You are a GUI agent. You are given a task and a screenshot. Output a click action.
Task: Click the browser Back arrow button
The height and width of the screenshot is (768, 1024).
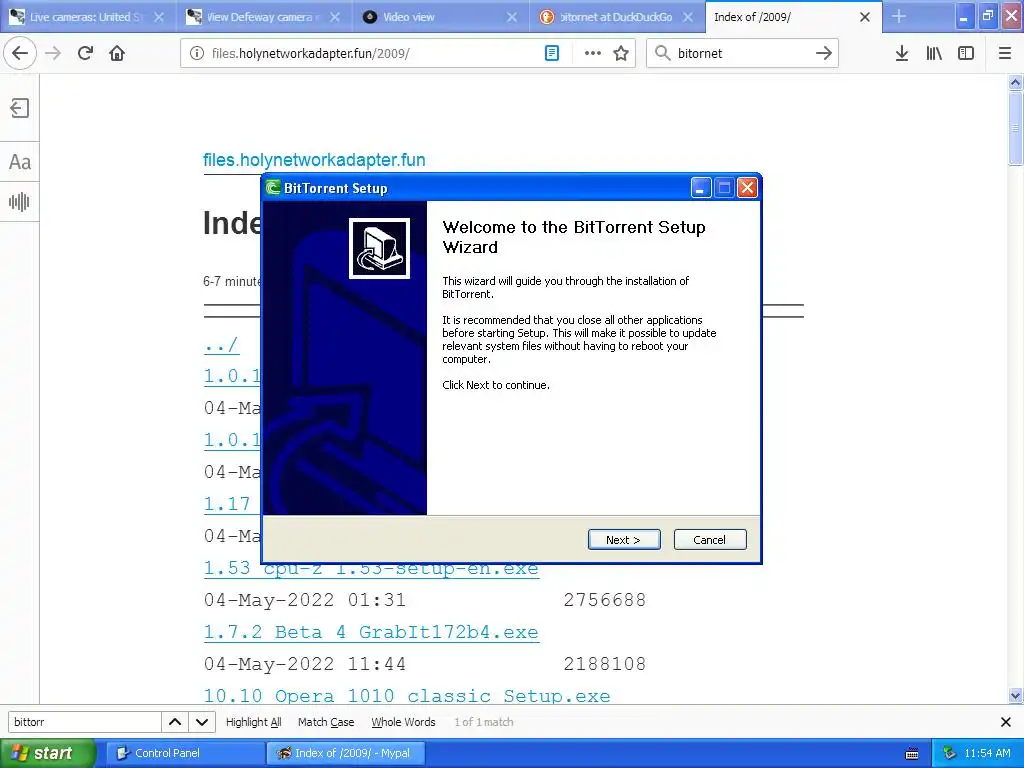20,53
